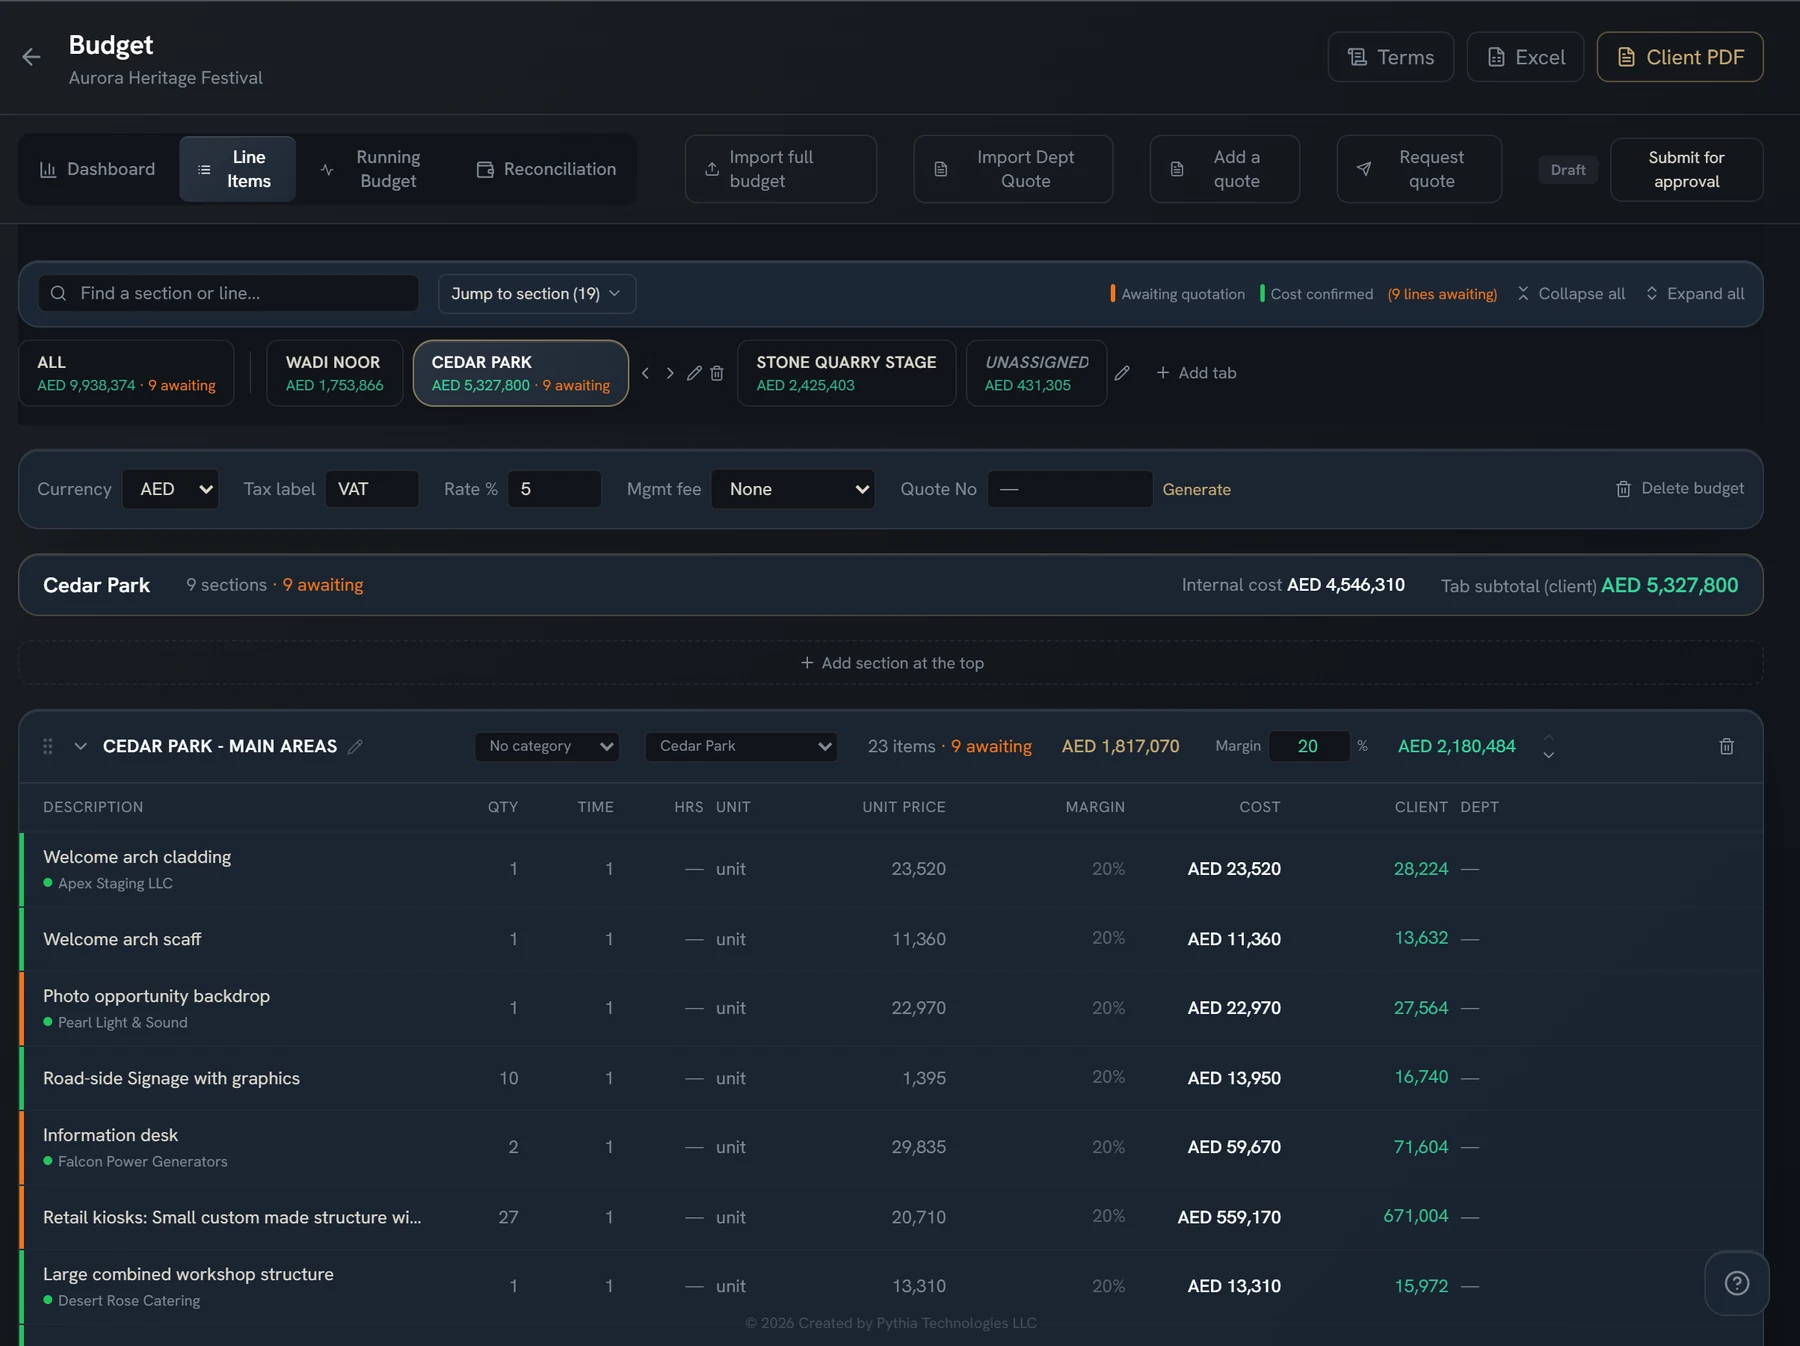Open the No category dropdown

point(547,746)
